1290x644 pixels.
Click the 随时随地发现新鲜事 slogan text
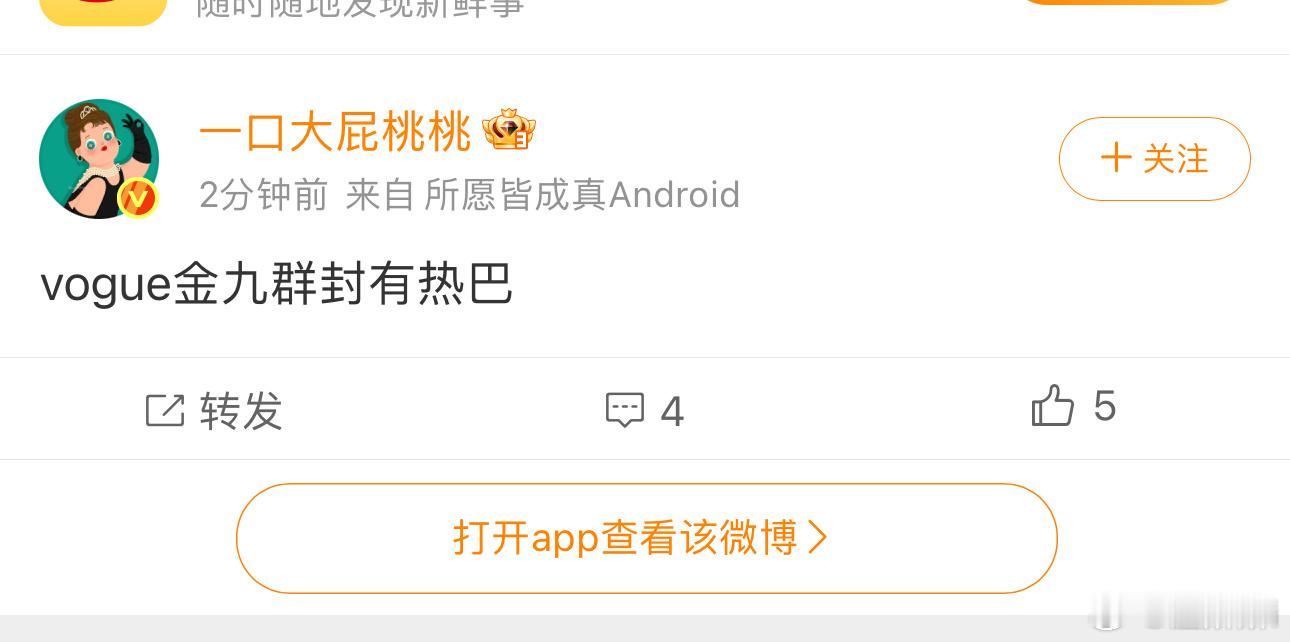click(x=360, y=9)
